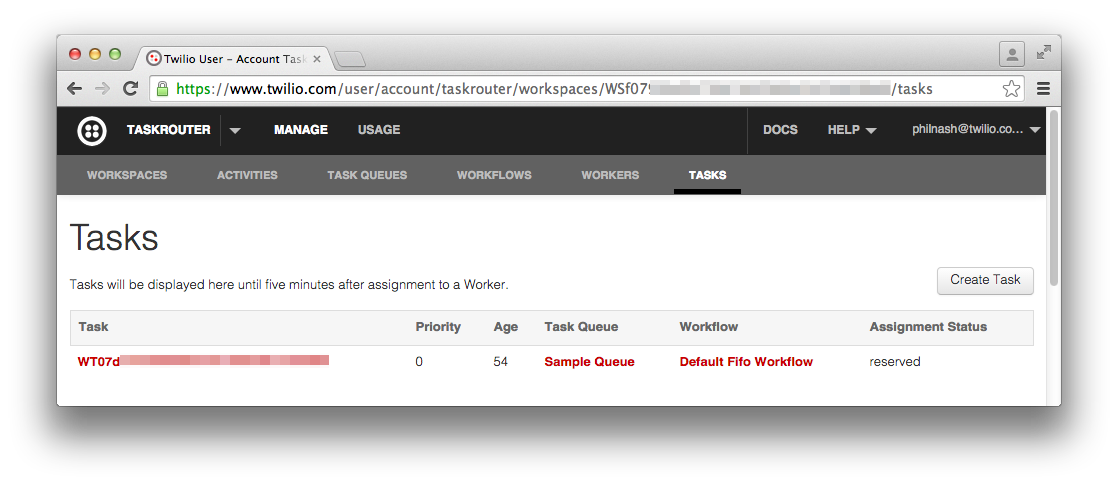Click the Twilio User browser tab title
The width and height of the screenshot is (1118, 485).
point(235,59)
